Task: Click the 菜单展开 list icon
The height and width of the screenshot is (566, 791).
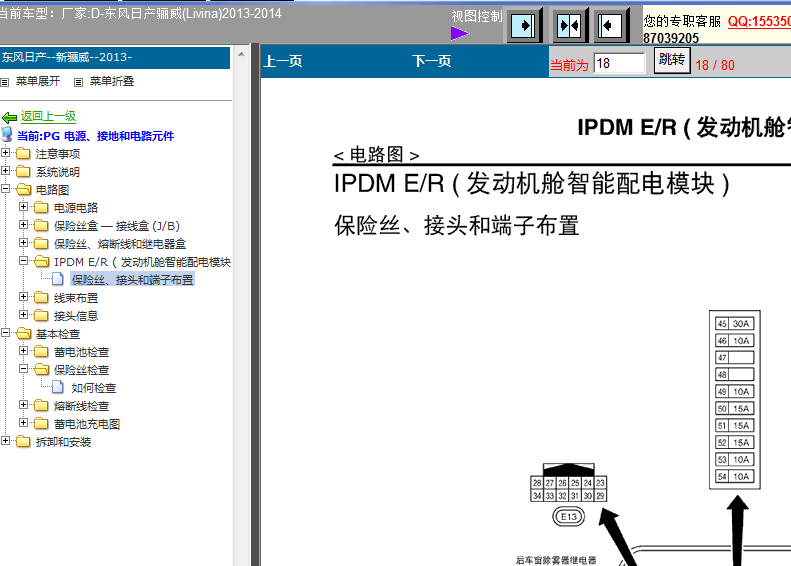Action: tap(5, 82)
